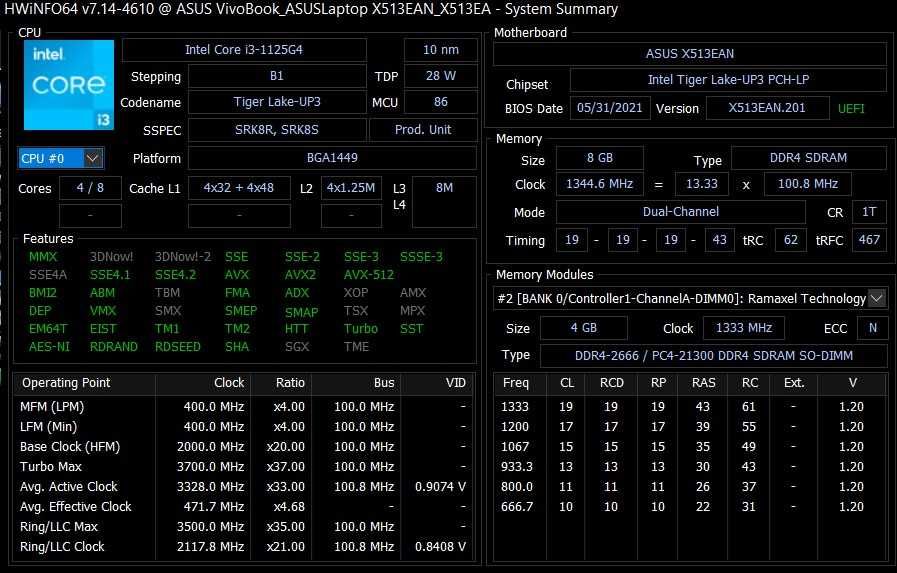Click the BIOS date 05/31/2021
The height and width of the screenshot is (573, 897).
pos(610,108)
